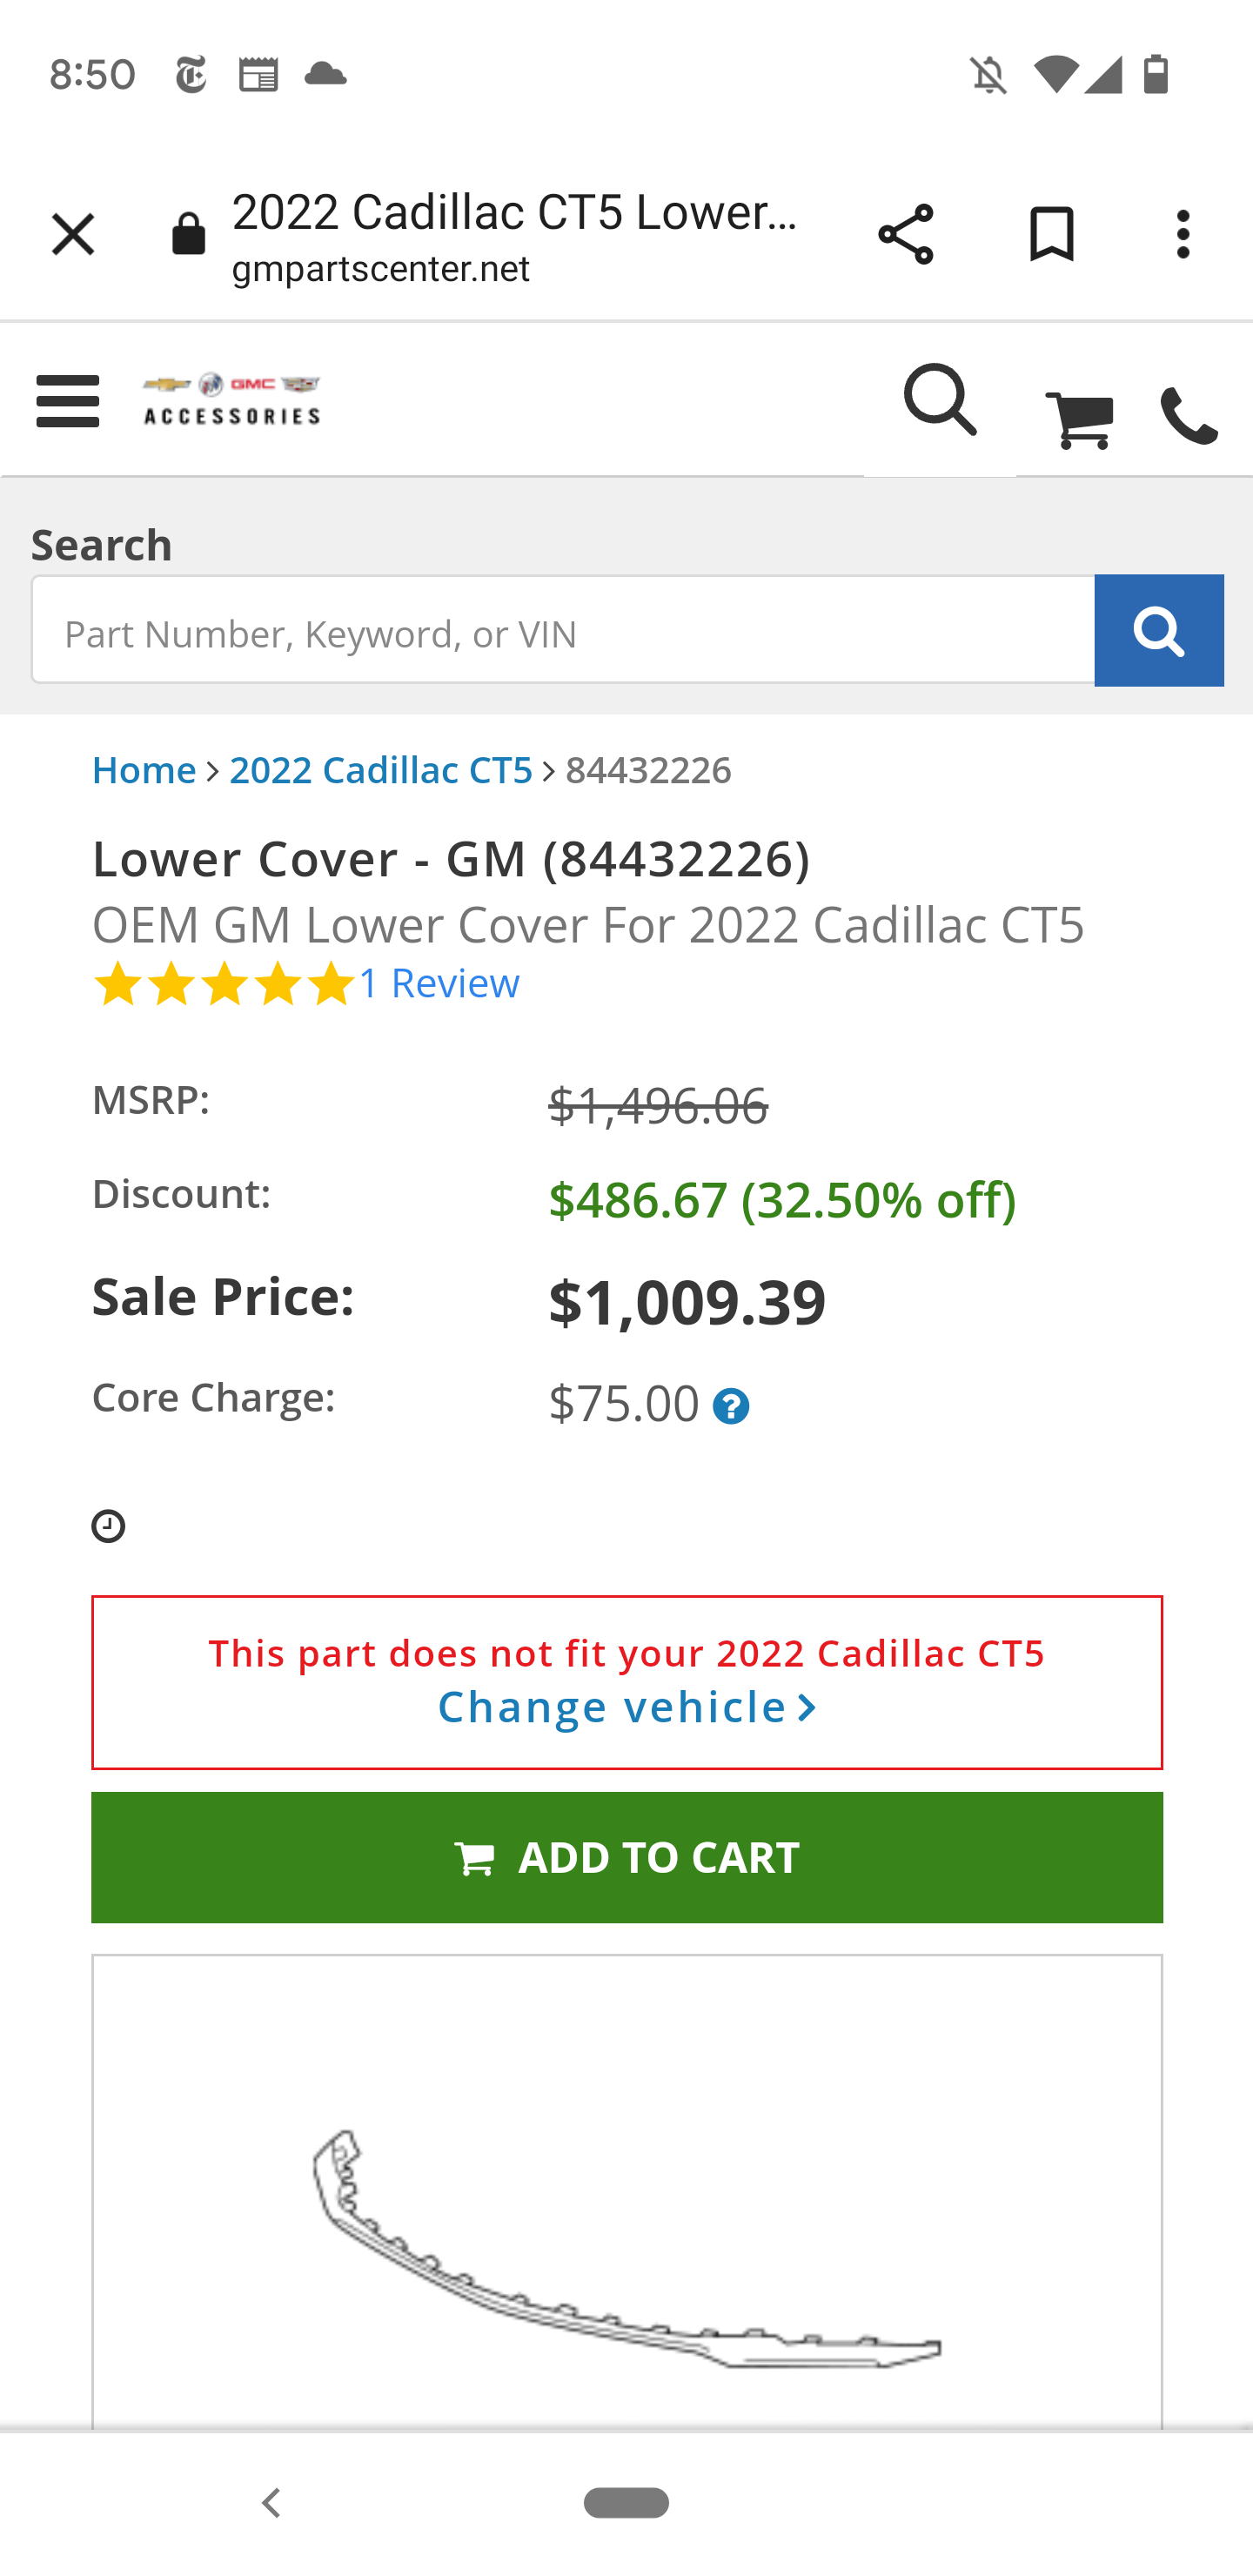Open browser three-dot overflow menu

pyautogui.click(x=1183, y=235)
